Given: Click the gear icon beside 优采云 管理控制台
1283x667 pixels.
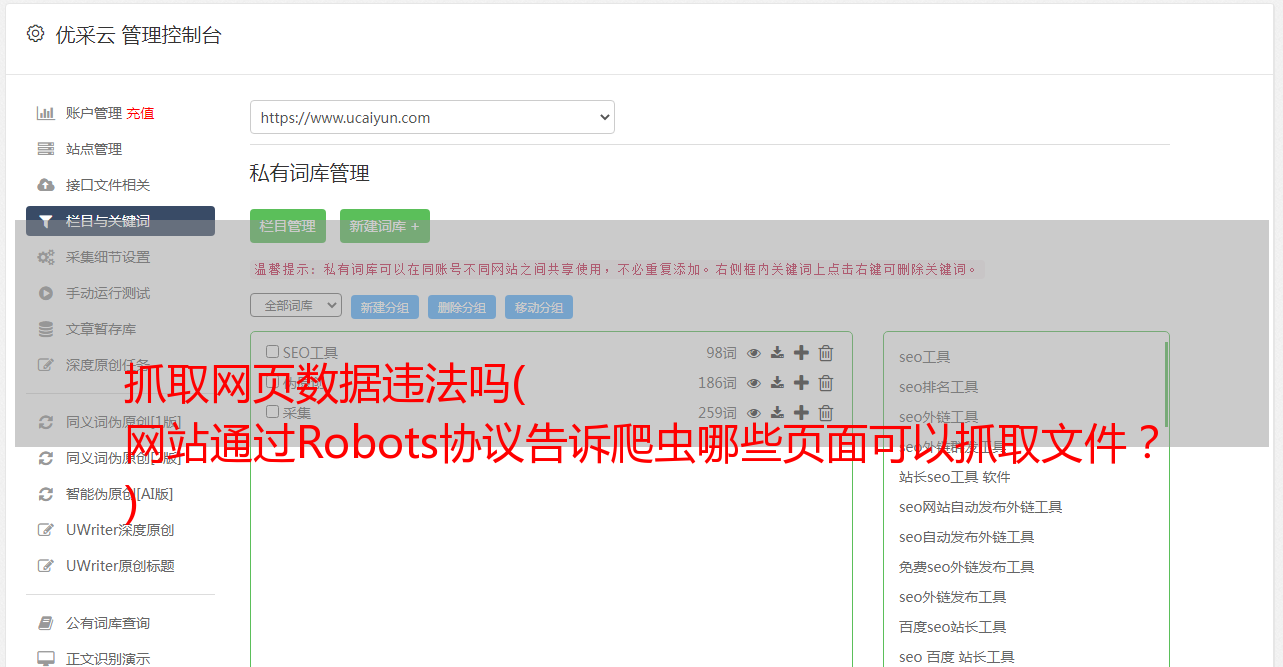Looking at the screenshot, I should pyautogui.click(x=35, y=34).
